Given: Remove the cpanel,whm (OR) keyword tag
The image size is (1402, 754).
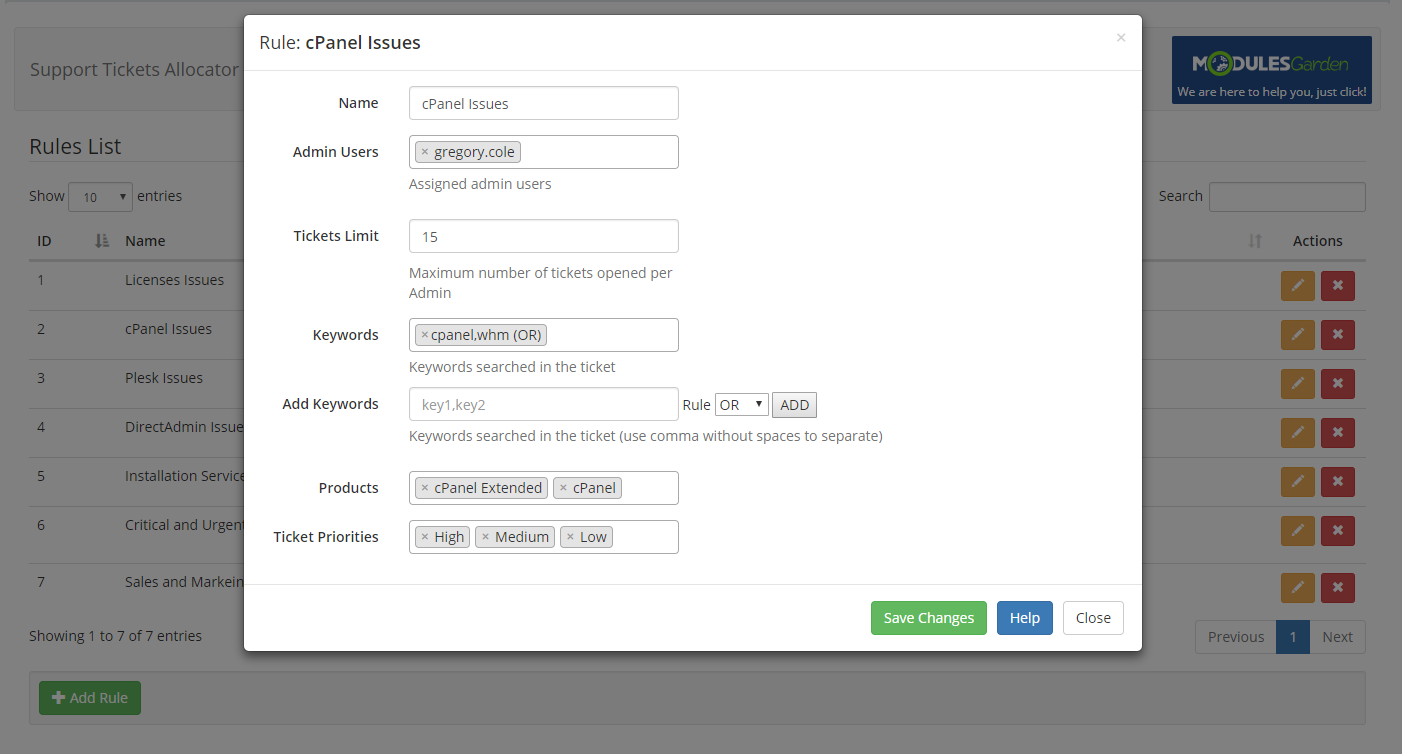Looking at the screenshot, I should click(424, 335).
